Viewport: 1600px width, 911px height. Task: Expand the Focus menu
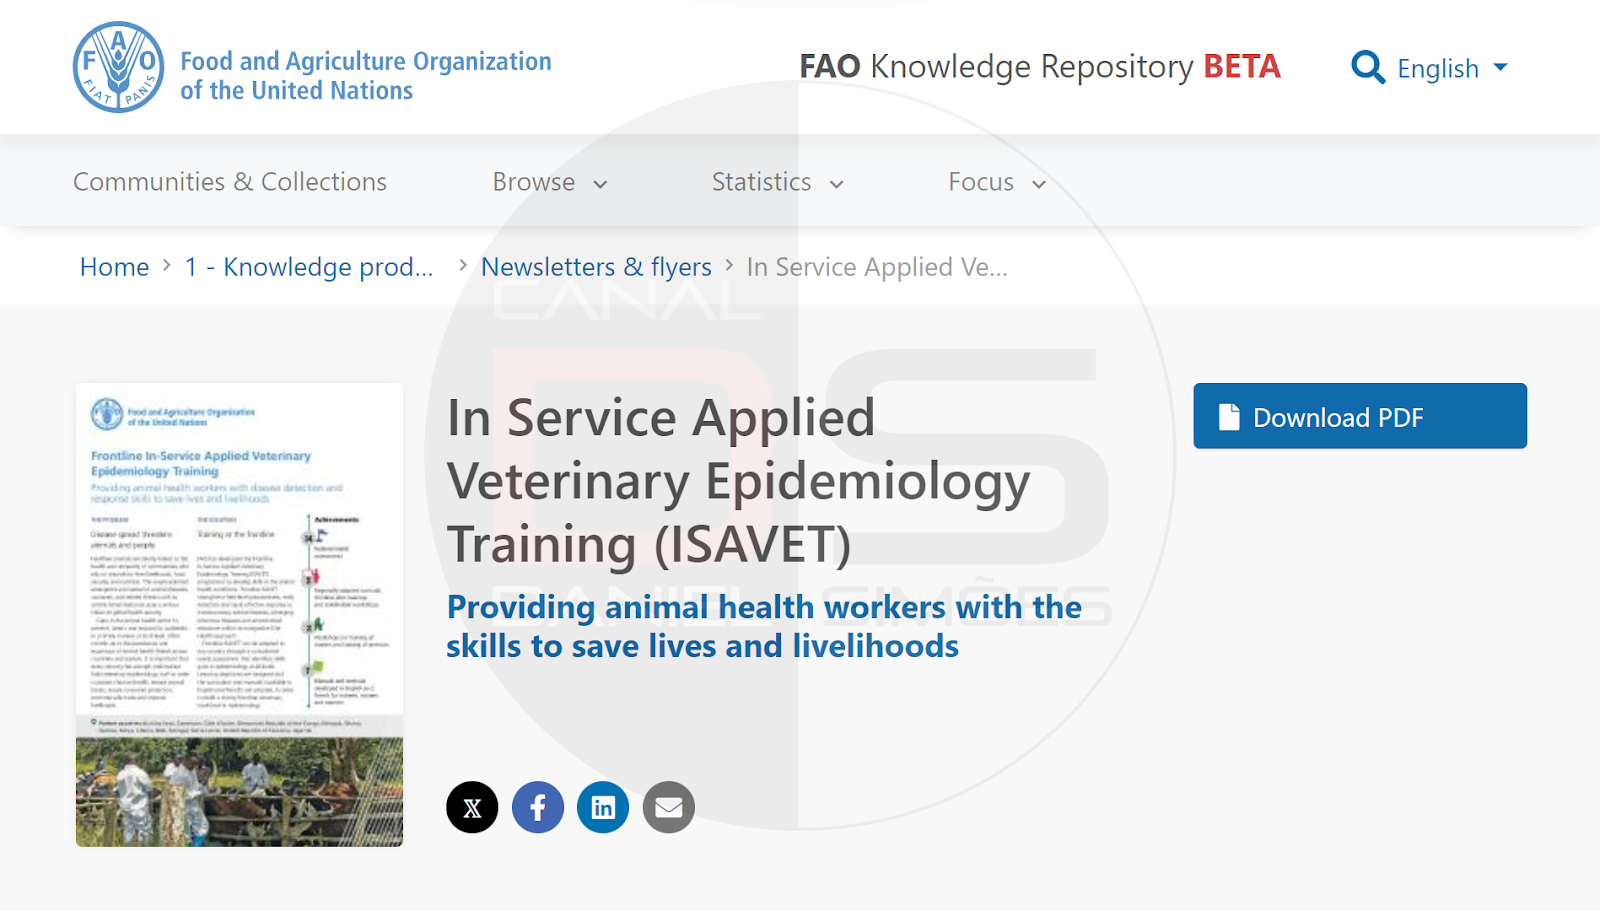tap(997, 182)
